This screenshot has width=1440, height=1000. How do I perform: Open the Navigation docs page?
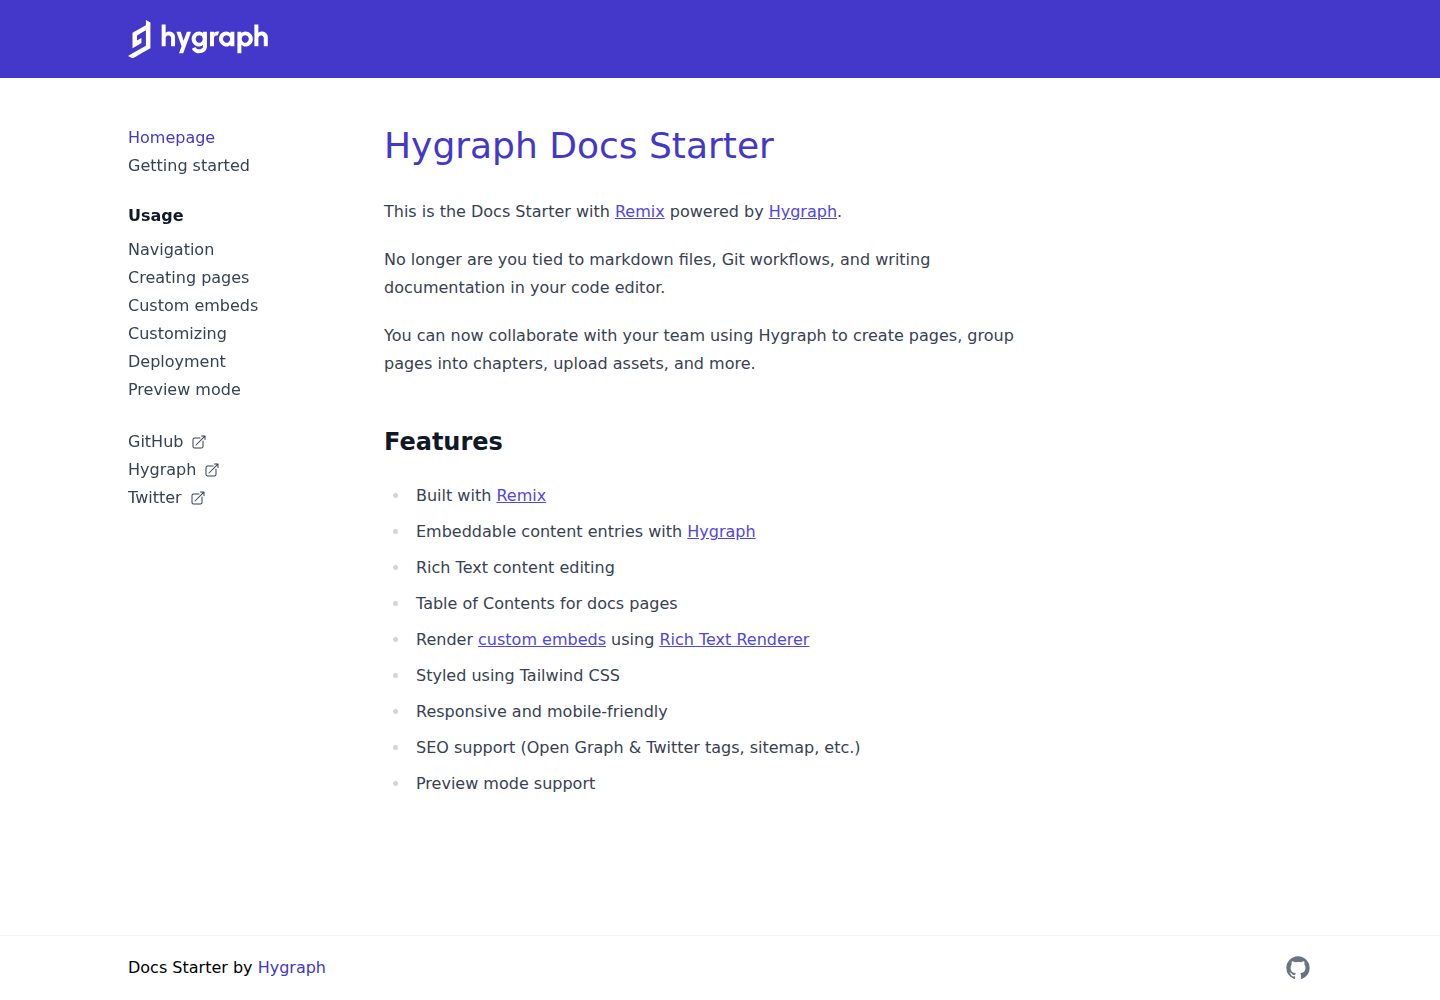click(x=171, y=249)
